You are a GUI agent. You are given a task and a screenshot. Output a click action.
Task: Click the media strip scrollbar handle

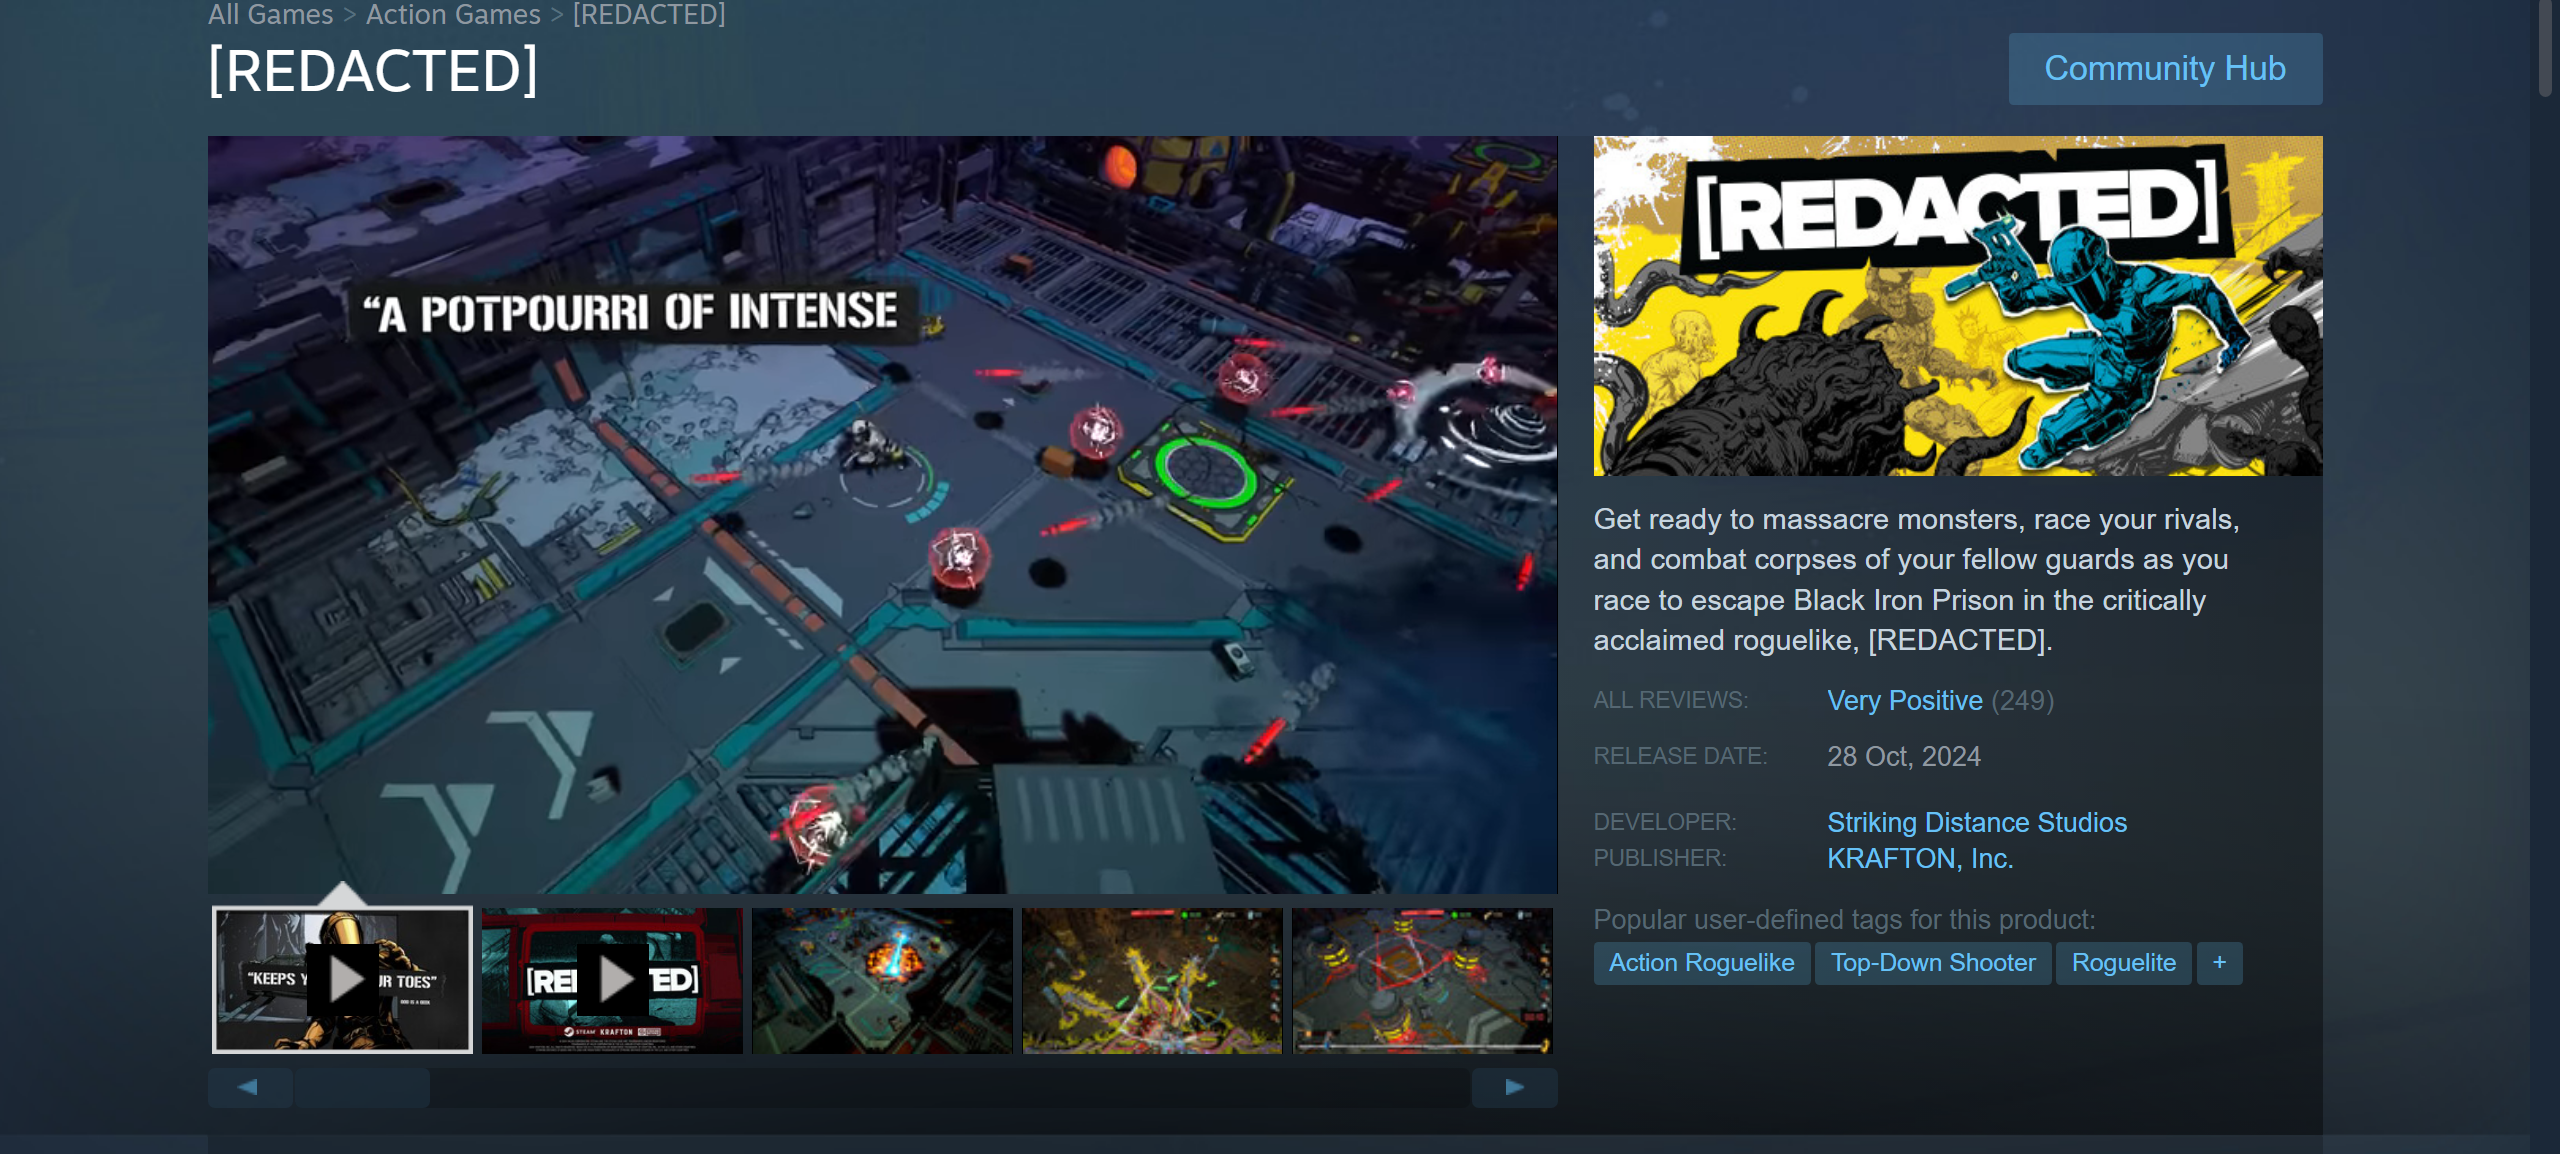point(362,1087)
